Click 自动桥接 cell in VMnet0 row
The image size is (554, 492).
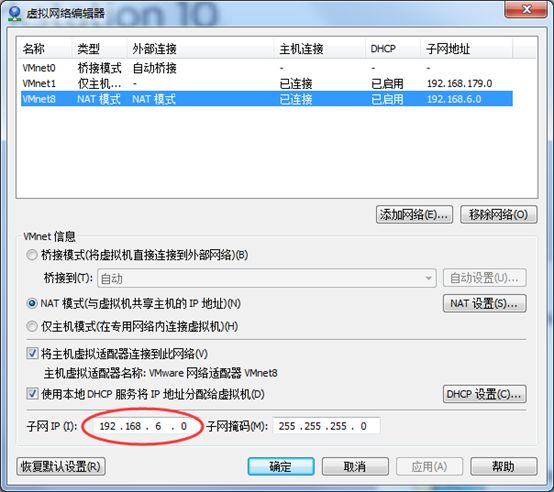(154, 68)
